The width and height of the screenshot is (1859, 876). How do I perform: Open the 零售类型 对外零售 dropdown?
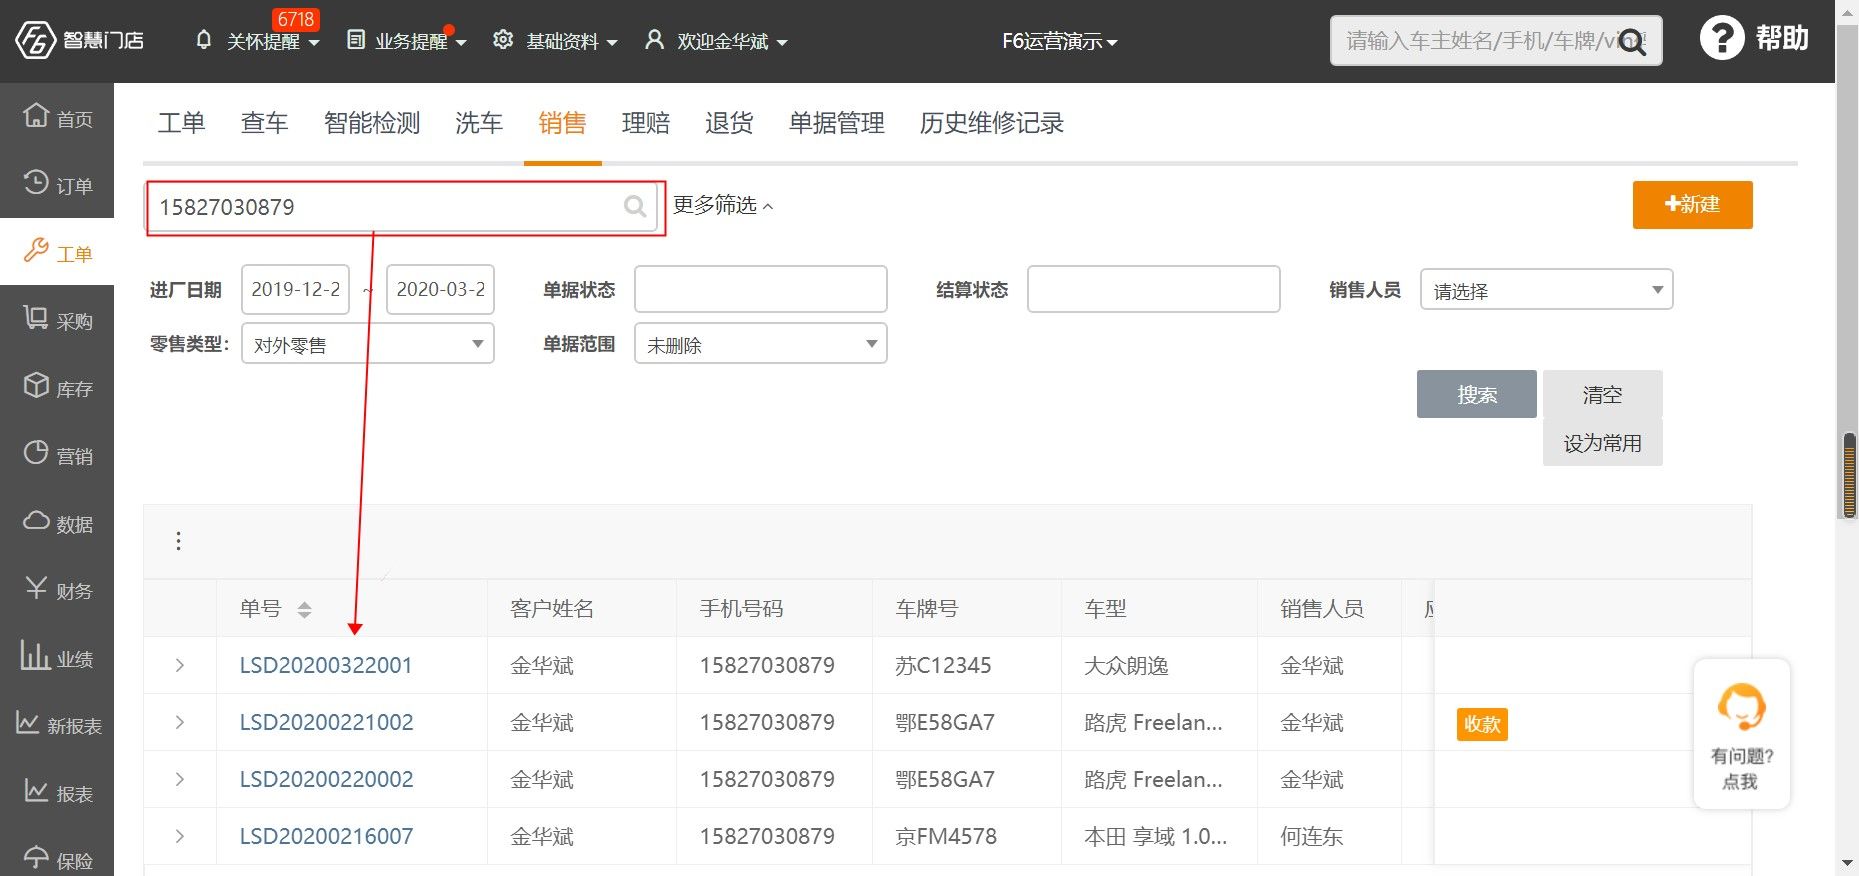point(368,344)
